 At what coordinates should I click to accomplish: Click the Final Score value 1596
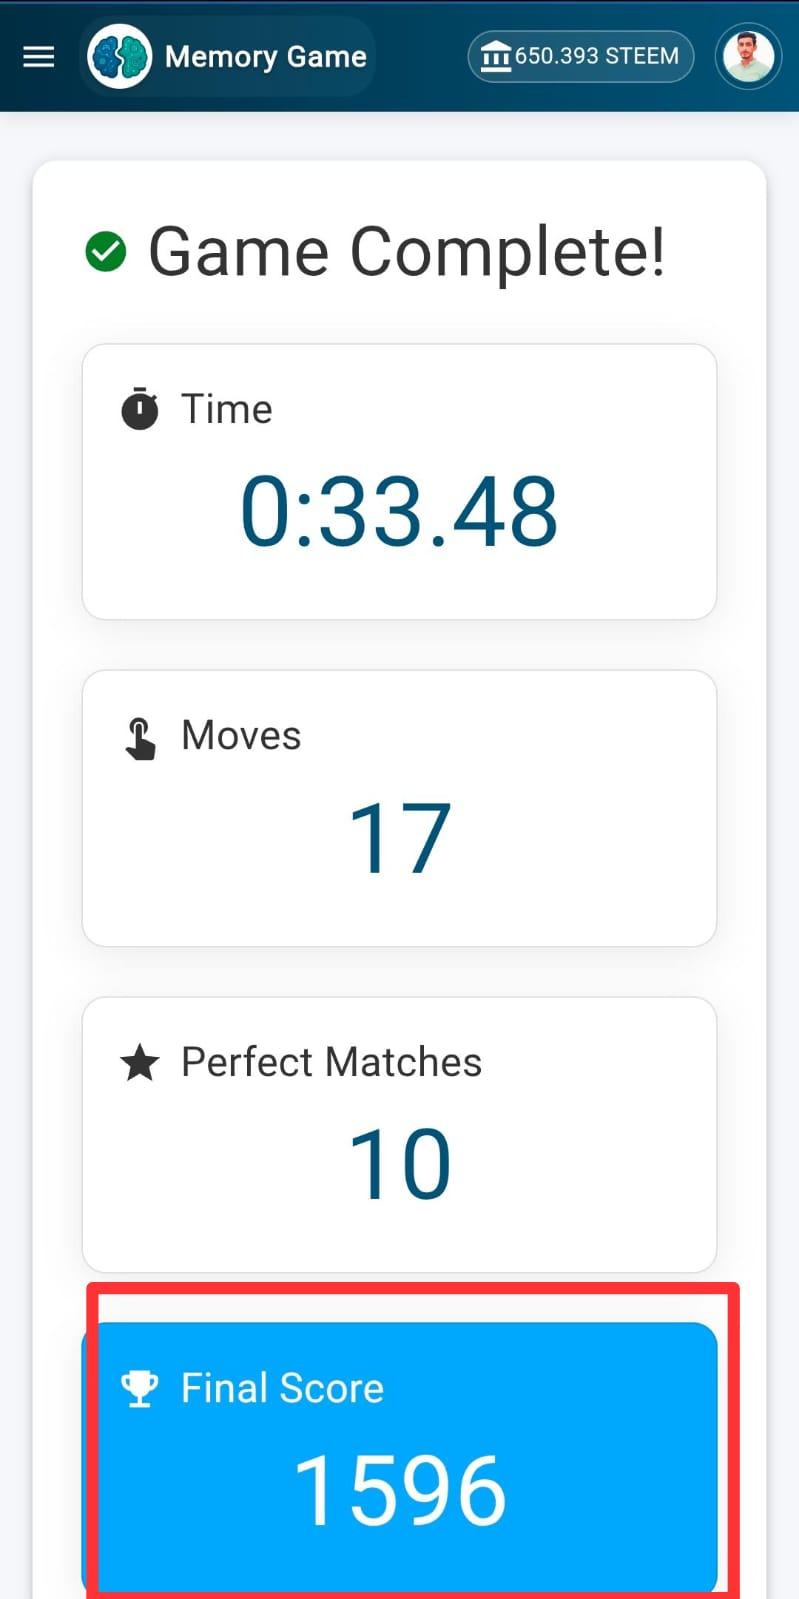[400, 1491]
